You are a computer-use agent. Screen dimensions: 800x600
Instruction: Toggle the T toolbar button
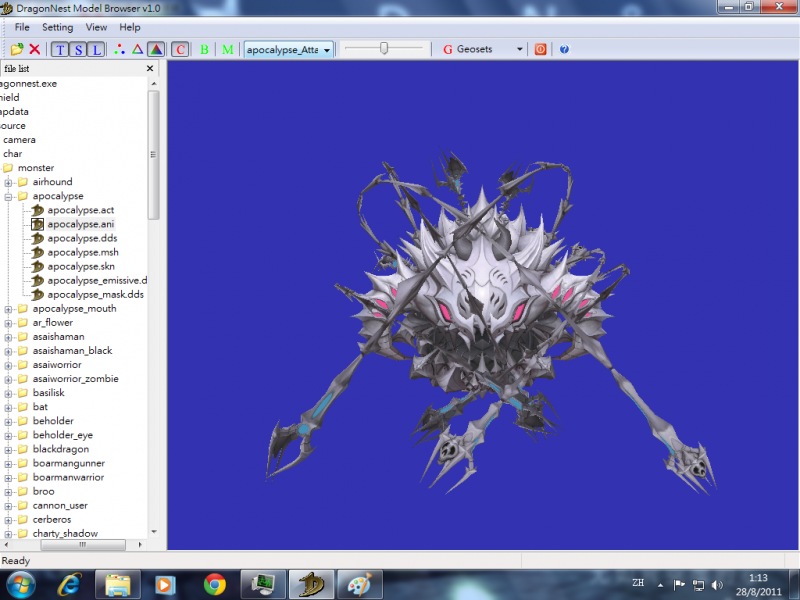[x=60, y=49]
